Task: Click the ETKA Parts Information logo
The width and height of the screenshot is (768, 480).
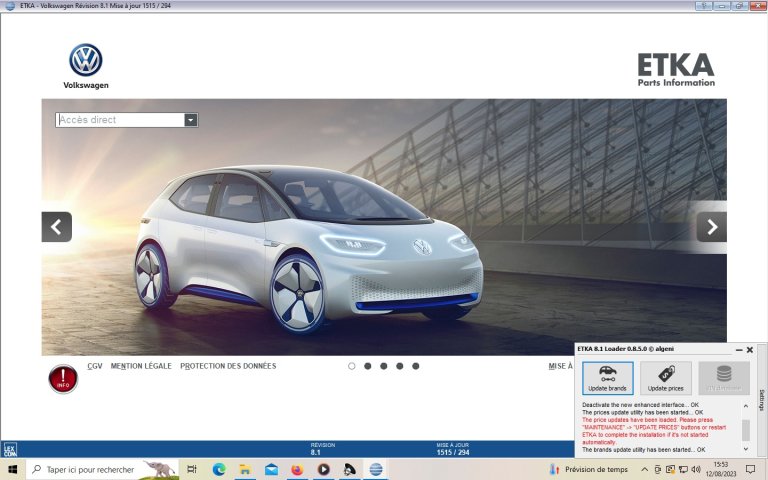Action: [676, 70]
